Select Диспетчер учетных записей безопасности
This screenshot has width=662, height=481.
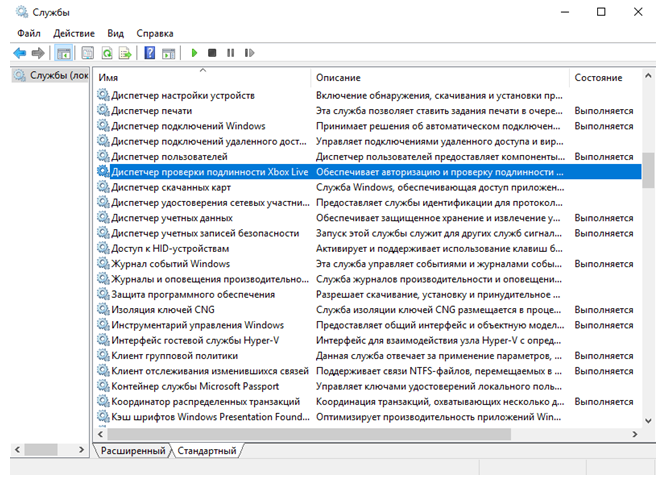point(369,233)
